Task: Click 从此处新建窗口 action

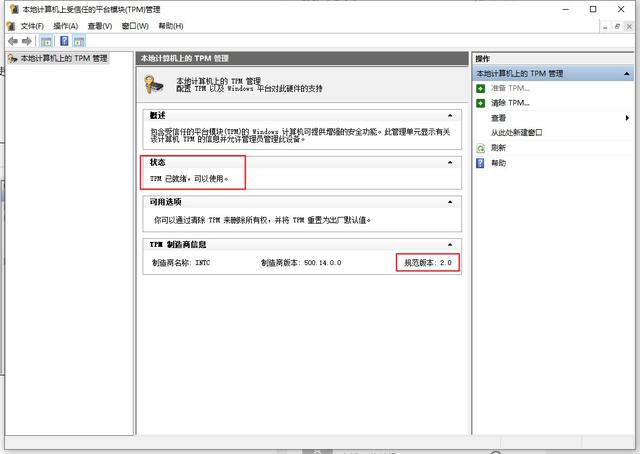Action: pyautogui.click(x=517, y=133)
